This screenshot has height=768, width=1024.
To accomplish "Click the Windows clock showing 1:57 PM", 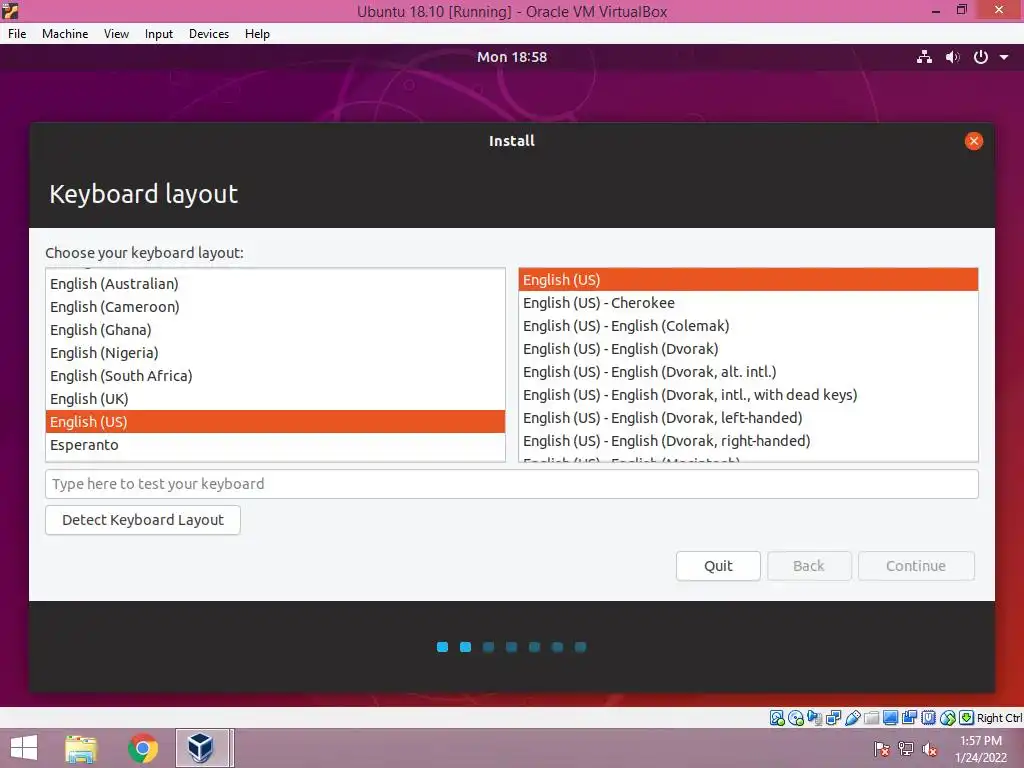I will [981, 741].
